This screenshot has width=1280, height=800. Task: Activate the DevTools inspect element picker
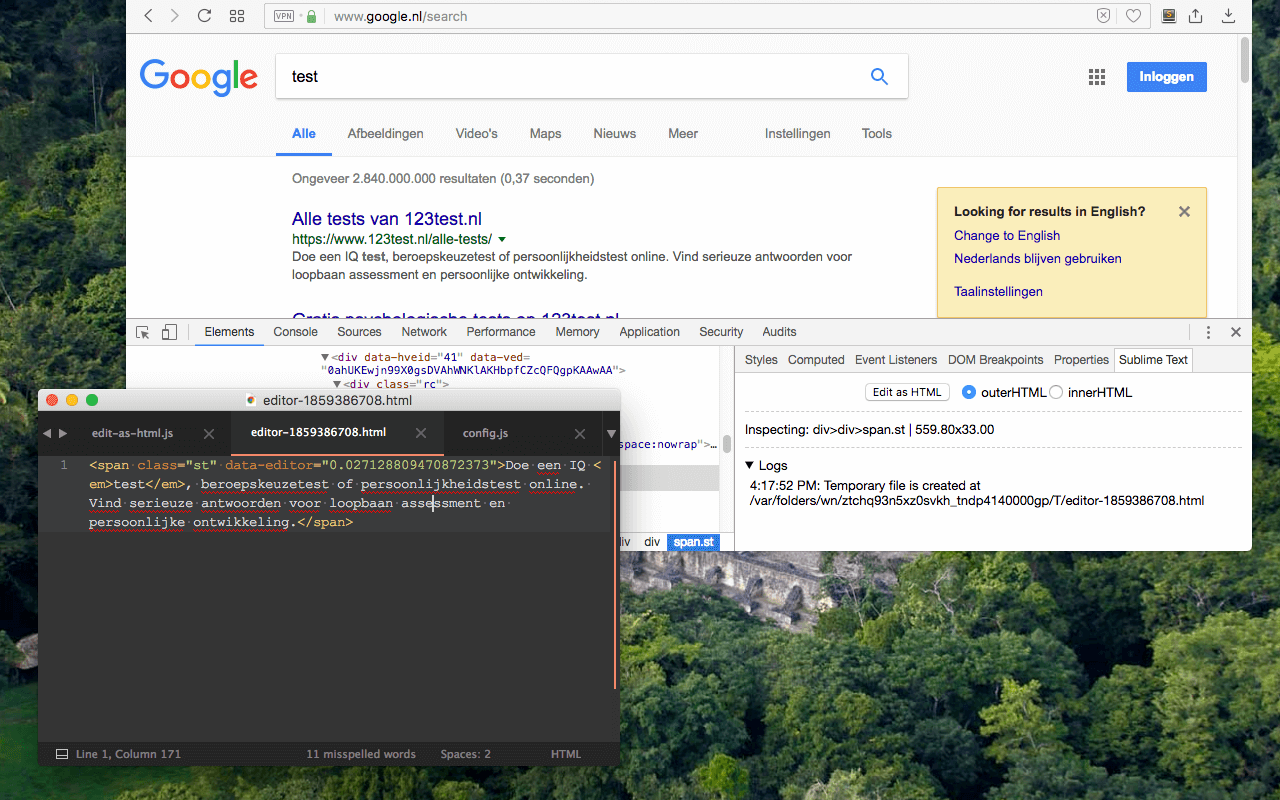143,332
